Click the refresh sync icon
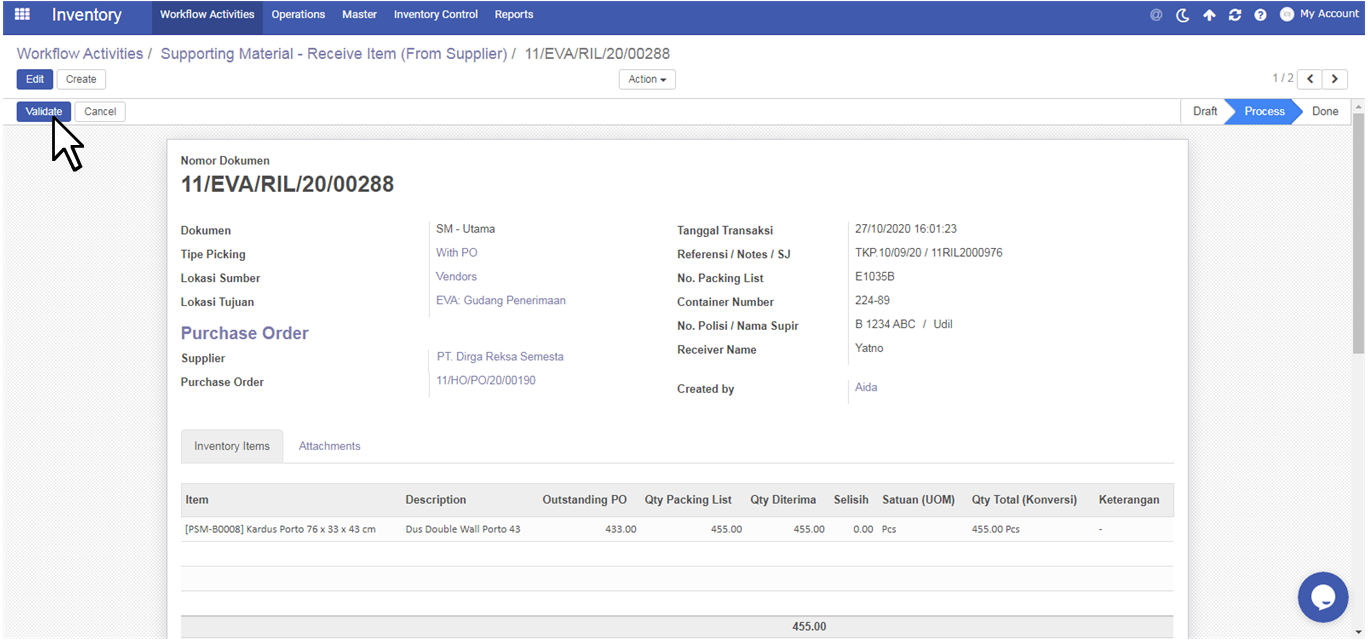The image size is (1368, 640). click(1235, 15)
